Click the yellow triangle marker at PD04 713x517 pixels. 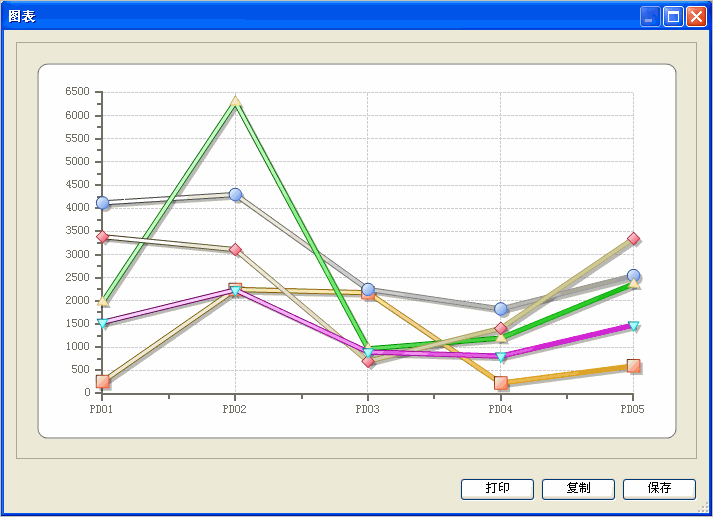pos(501,337)
